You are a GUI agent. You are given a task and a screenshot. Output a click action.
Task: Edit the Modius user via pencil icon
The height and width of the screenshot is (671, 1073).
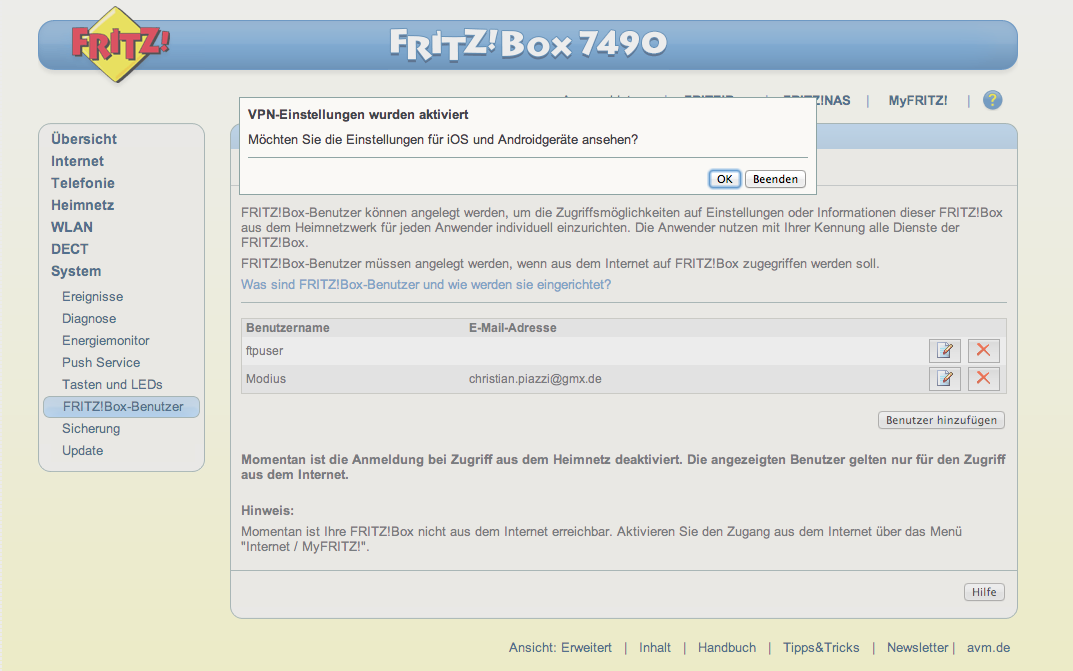(944, 379)
